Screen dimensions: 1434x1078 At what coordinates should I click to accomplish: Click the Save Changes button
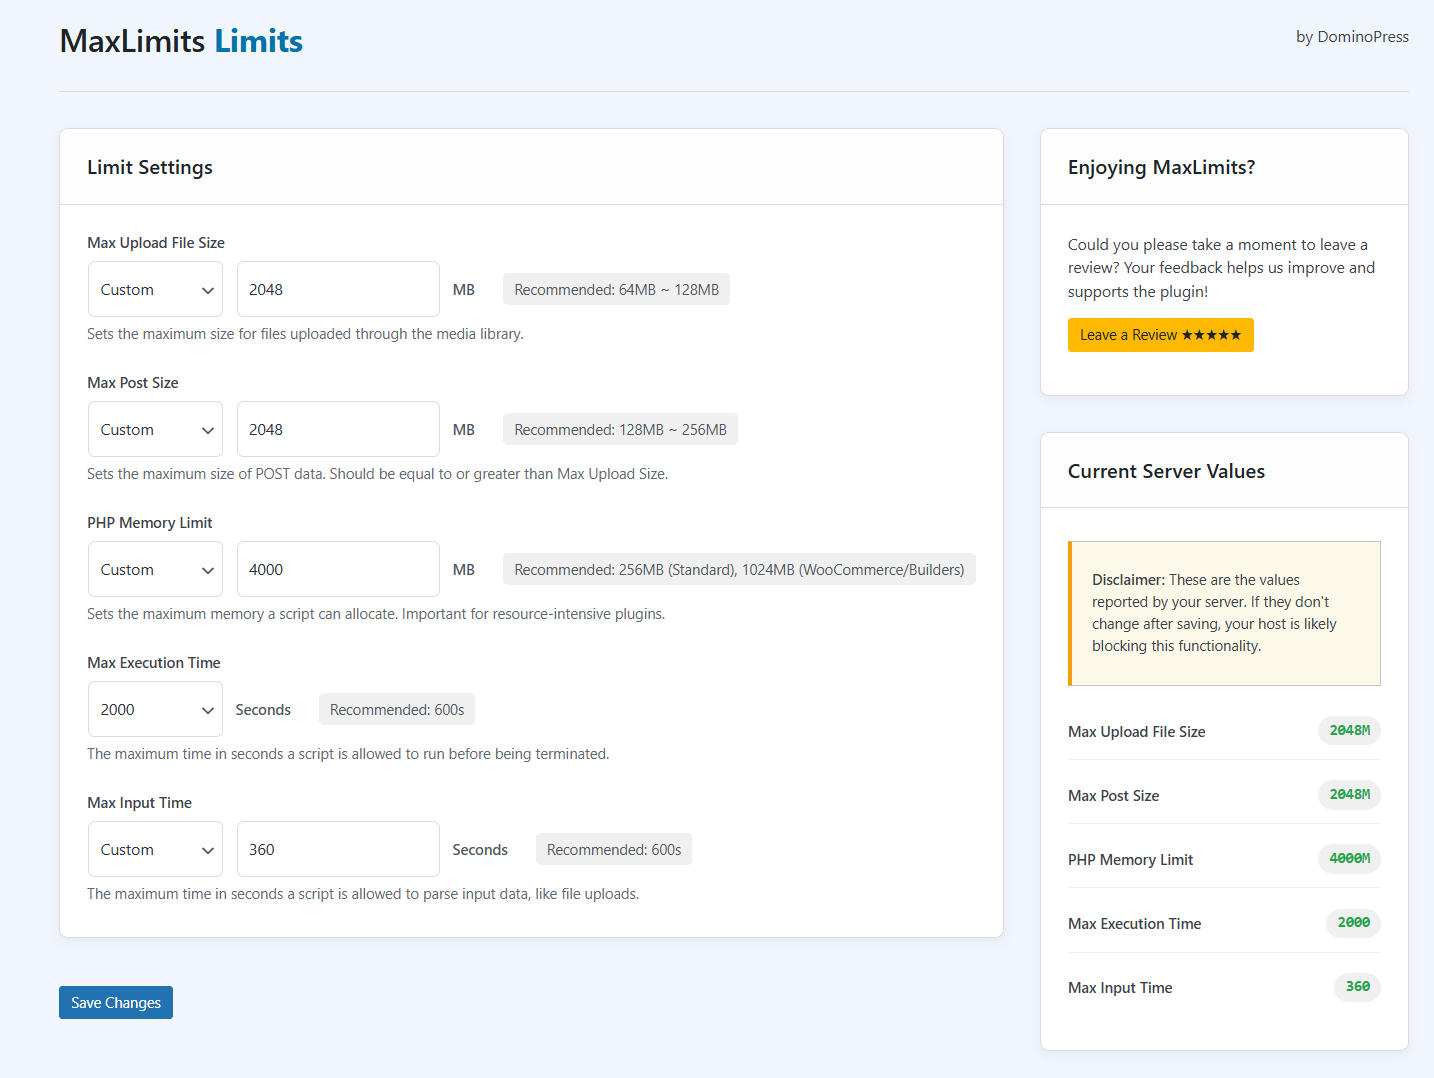tap(116, 1003)
